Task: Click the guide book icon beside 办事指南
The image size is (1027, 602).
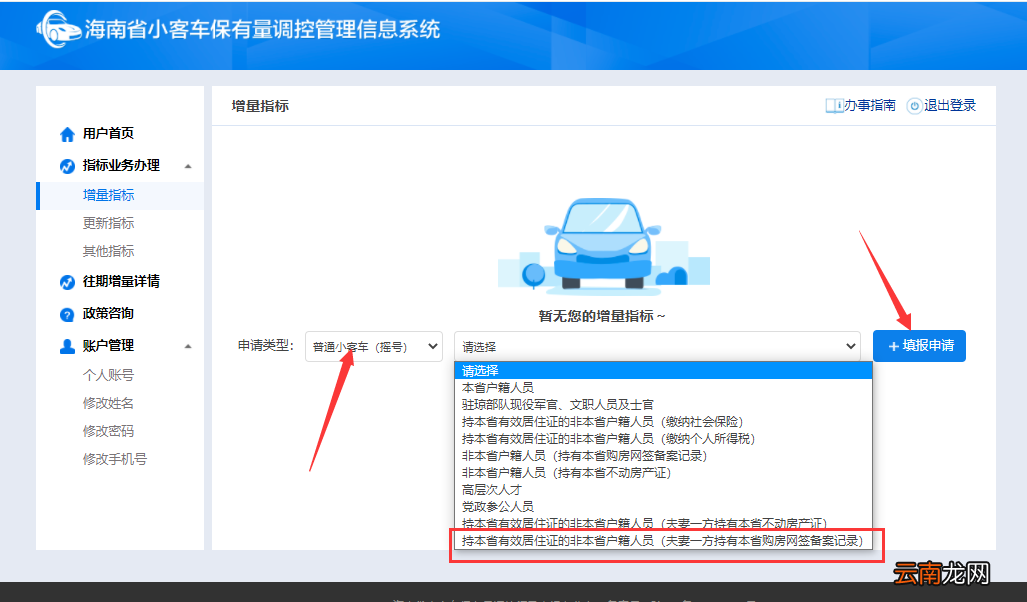Action: (834, 105)
